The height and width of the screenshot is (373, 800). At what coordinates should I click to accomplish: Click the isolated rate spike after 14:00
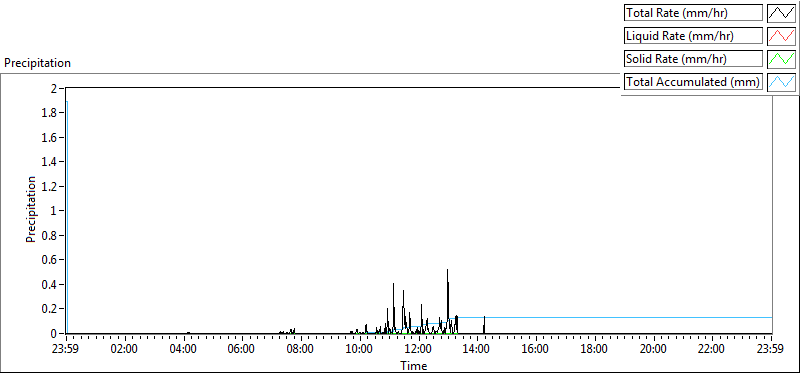[484, 325]
